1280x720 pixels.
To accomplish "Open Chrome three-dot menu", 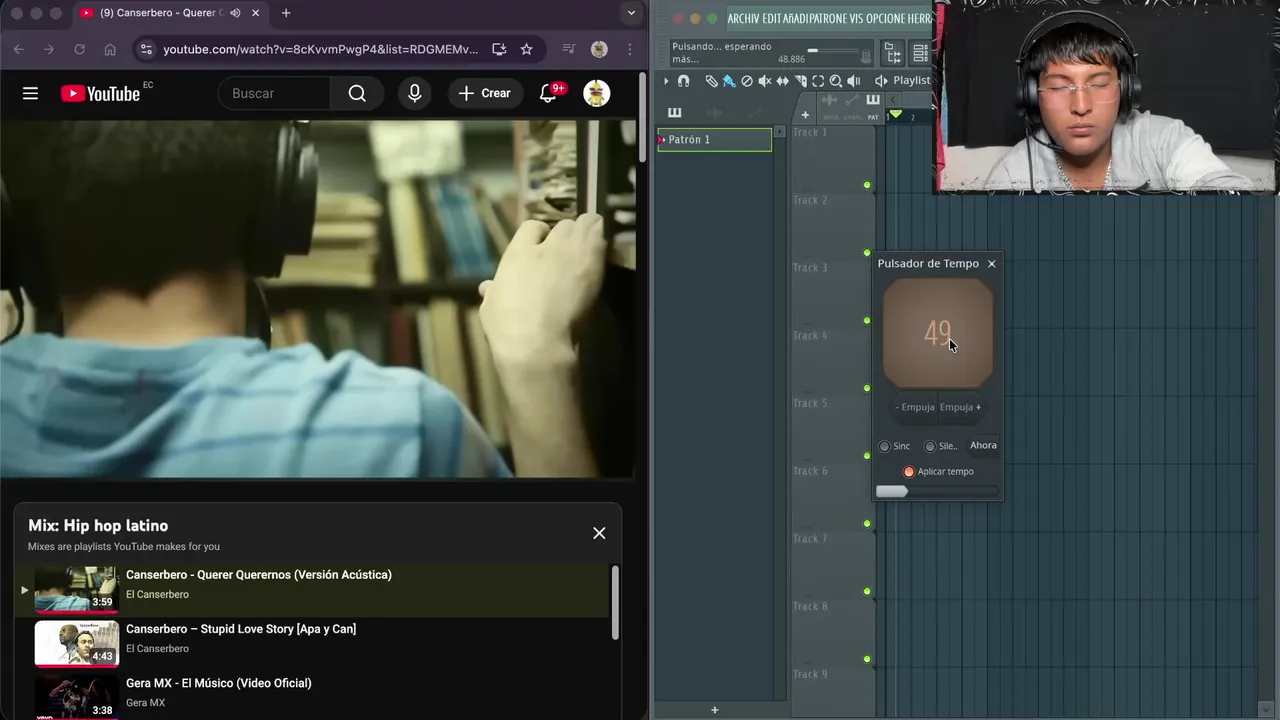I will click(629, 49).
